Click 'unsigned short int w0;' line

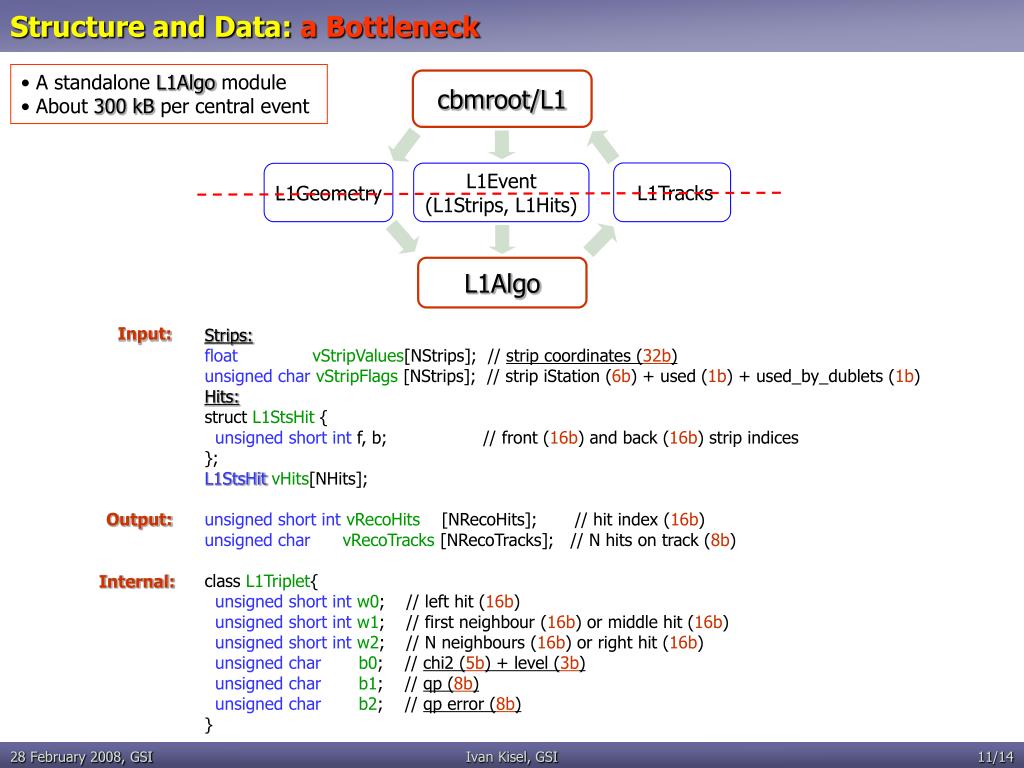pos(300,602)
